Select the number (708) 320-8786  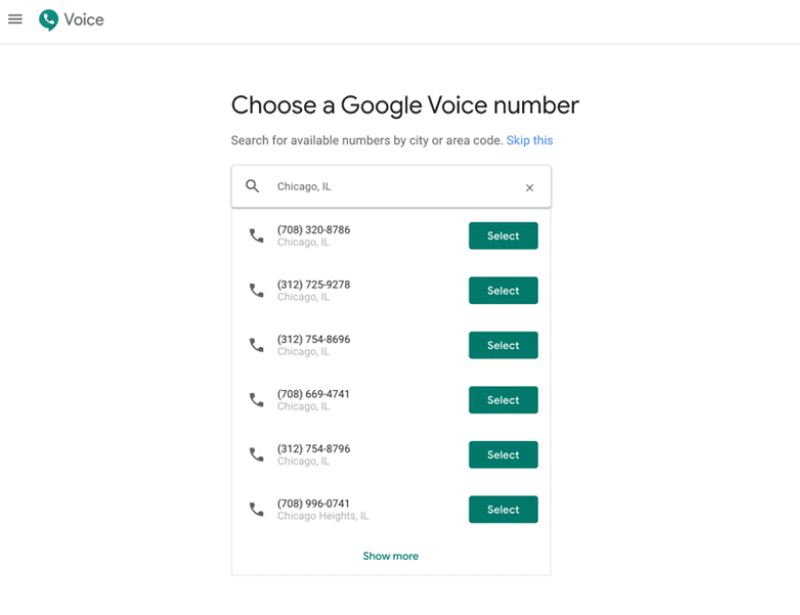coord(503,236)
